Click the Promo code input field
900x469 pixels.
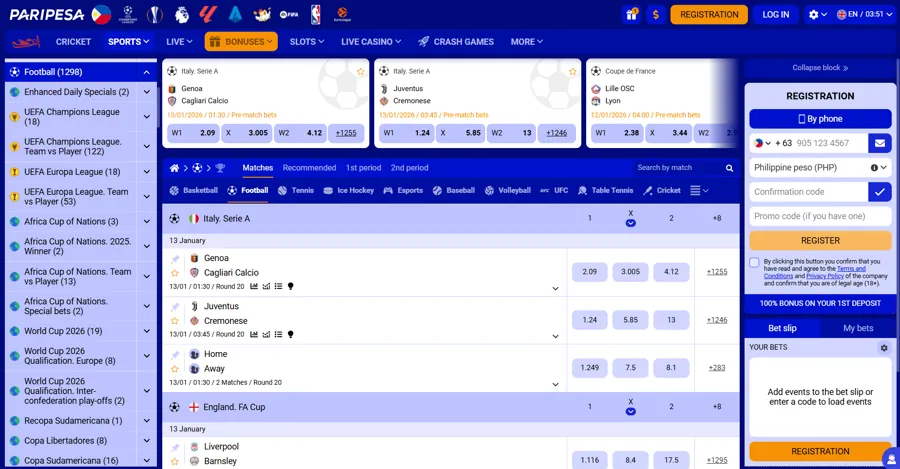[x=820, y=216]
